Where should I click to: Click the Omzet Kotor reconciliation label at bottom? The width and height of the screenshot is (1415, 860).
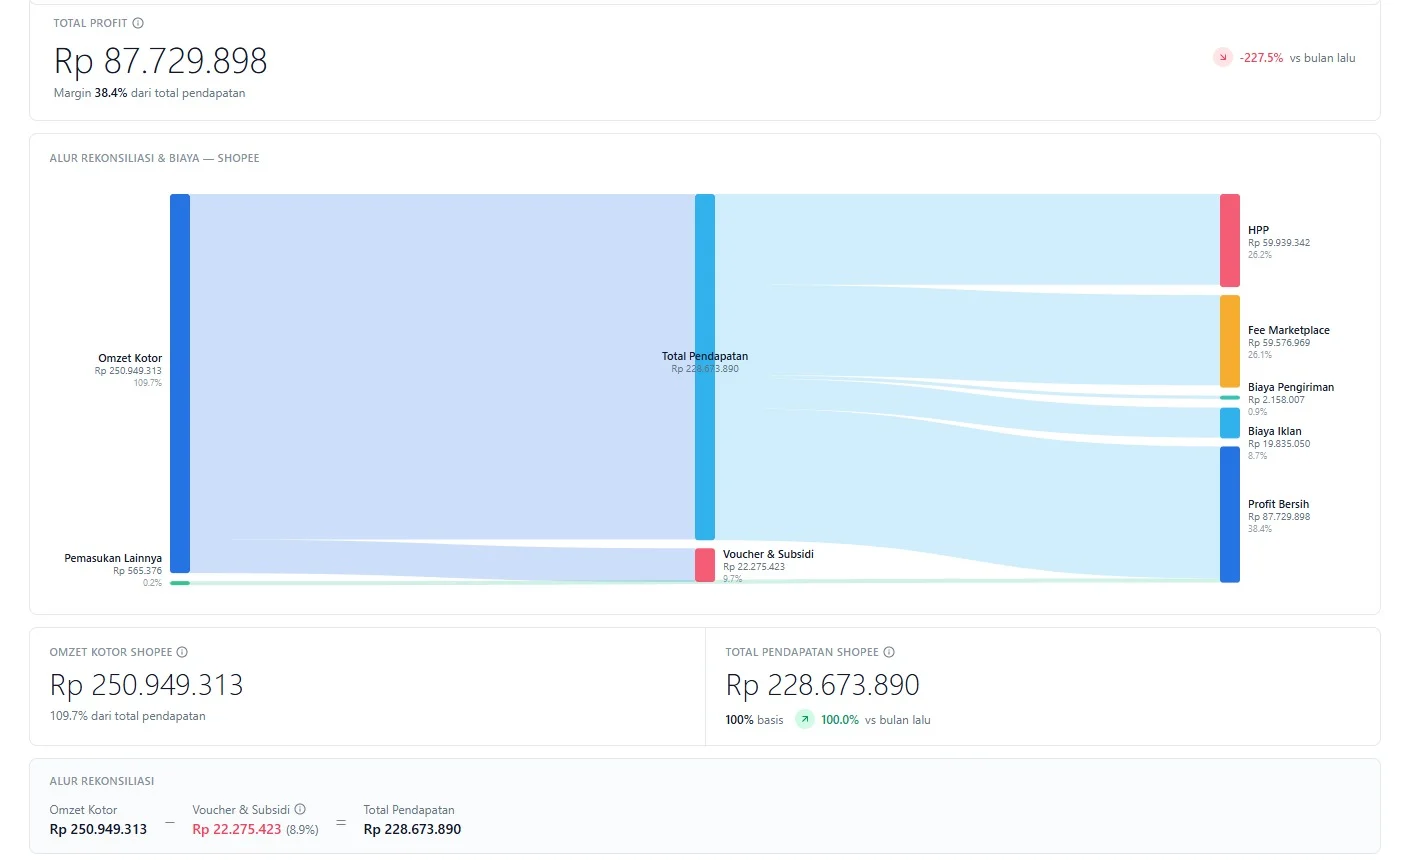point(84,810)
